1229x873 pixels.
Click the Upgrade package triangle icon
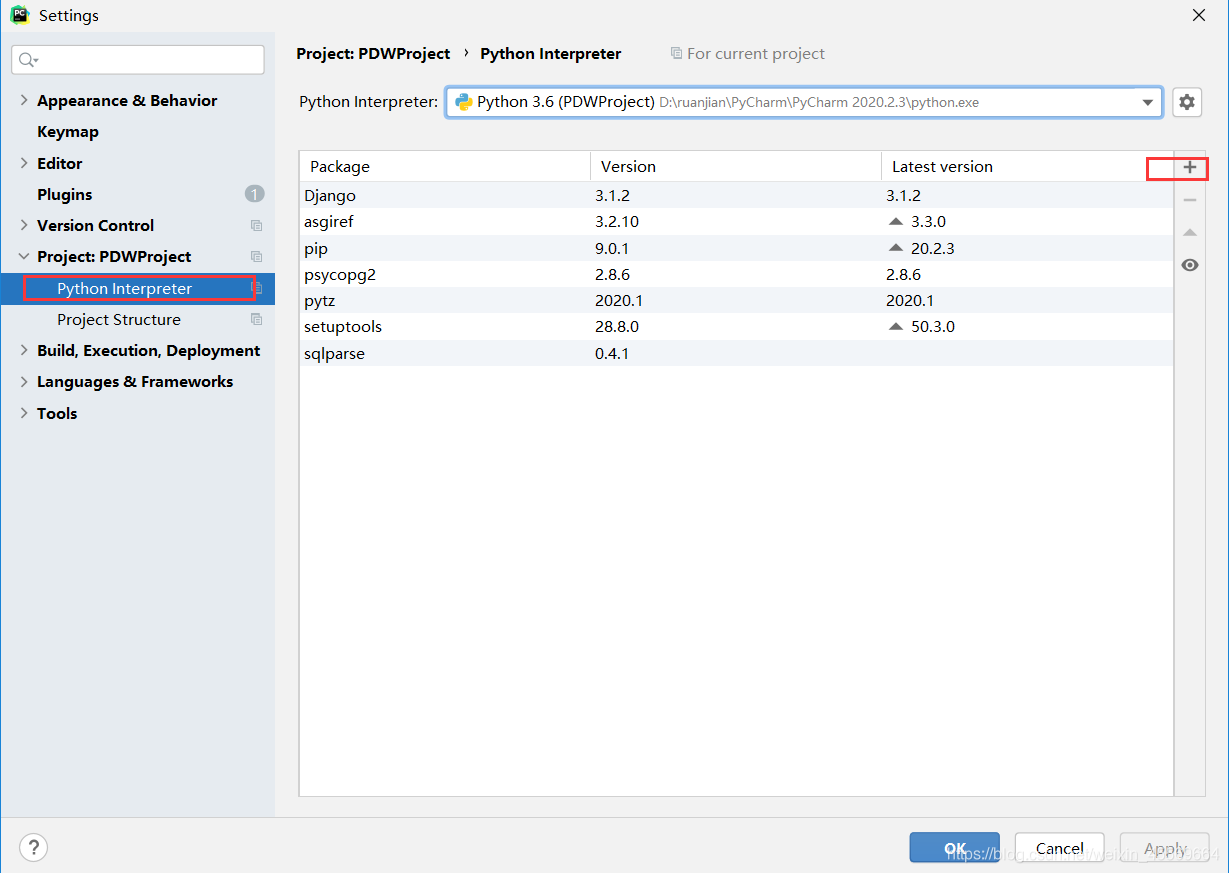click(x=1189, y=232)
